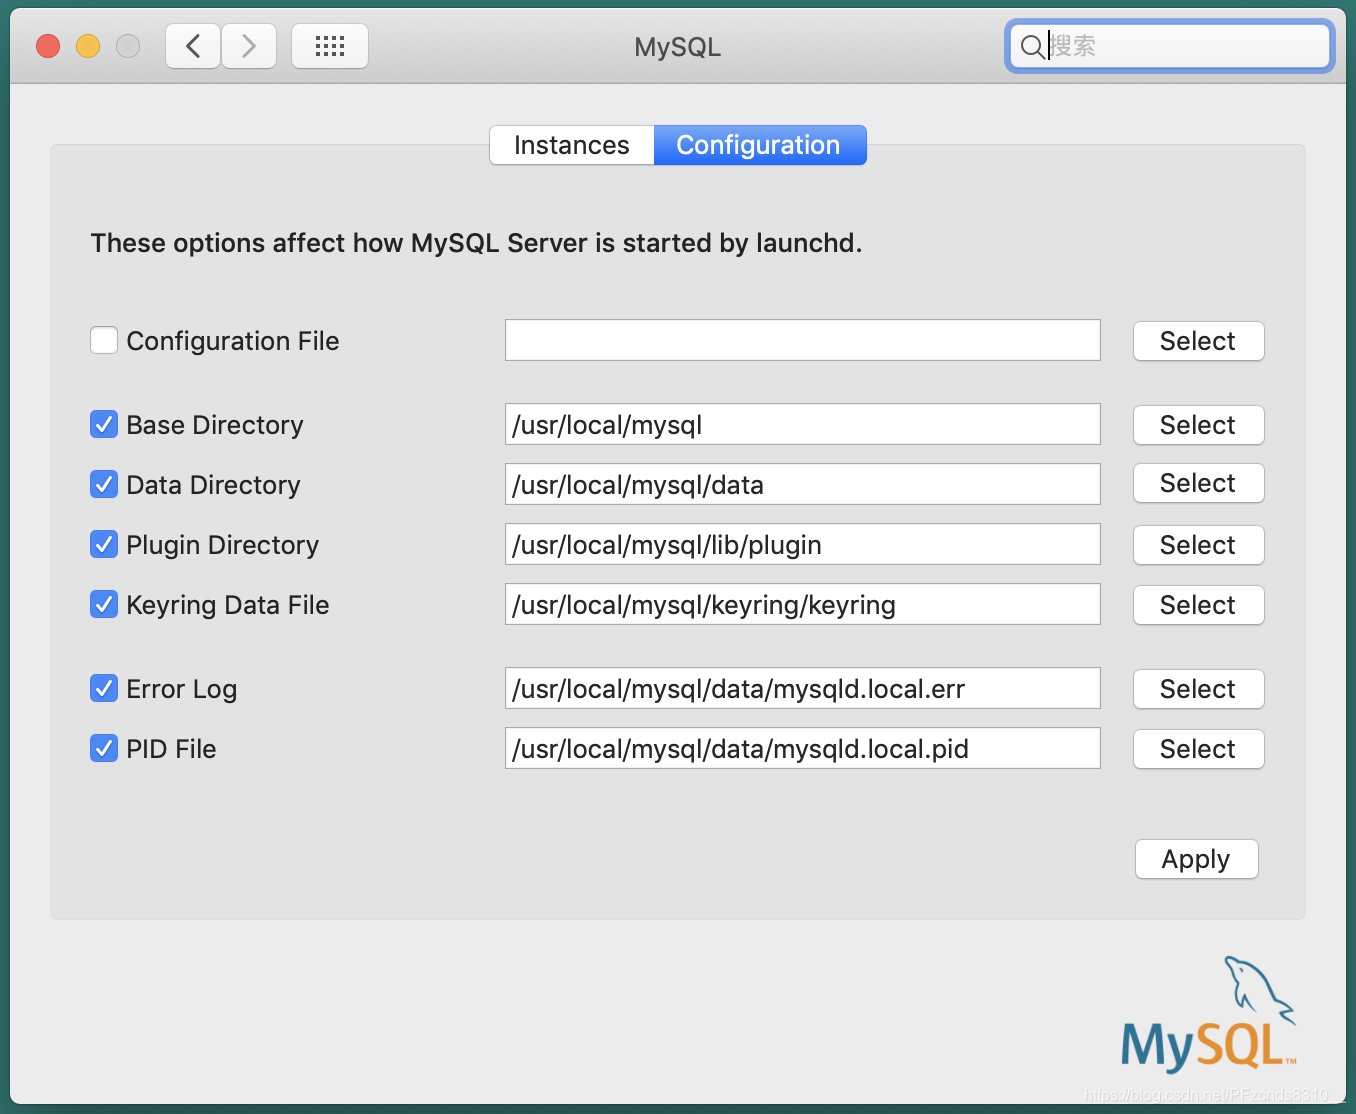Click the Plugin Directory label
The image size is (1356, 1114).
coord(223,545)
